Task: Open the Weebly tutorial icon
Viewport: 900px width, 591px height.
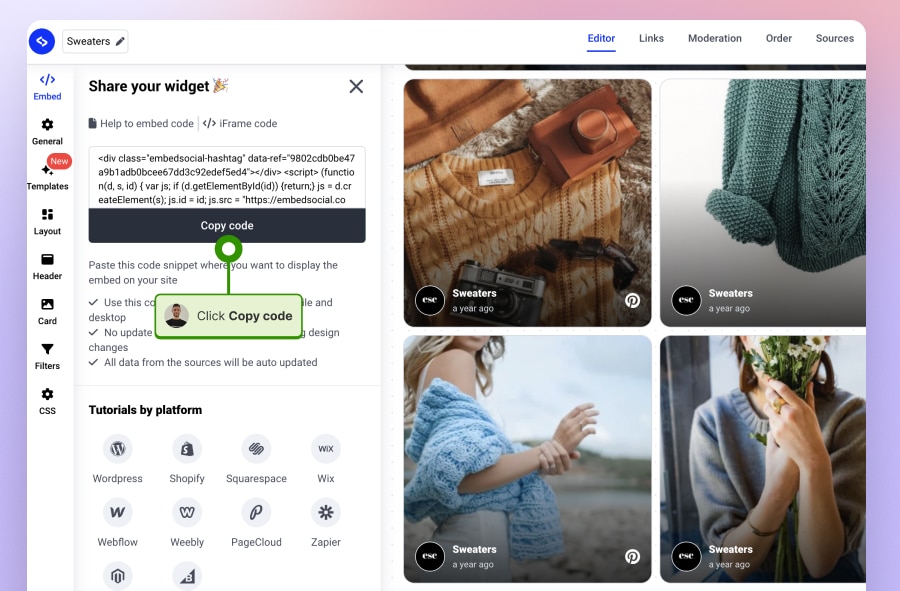Action: pos(187,512)
